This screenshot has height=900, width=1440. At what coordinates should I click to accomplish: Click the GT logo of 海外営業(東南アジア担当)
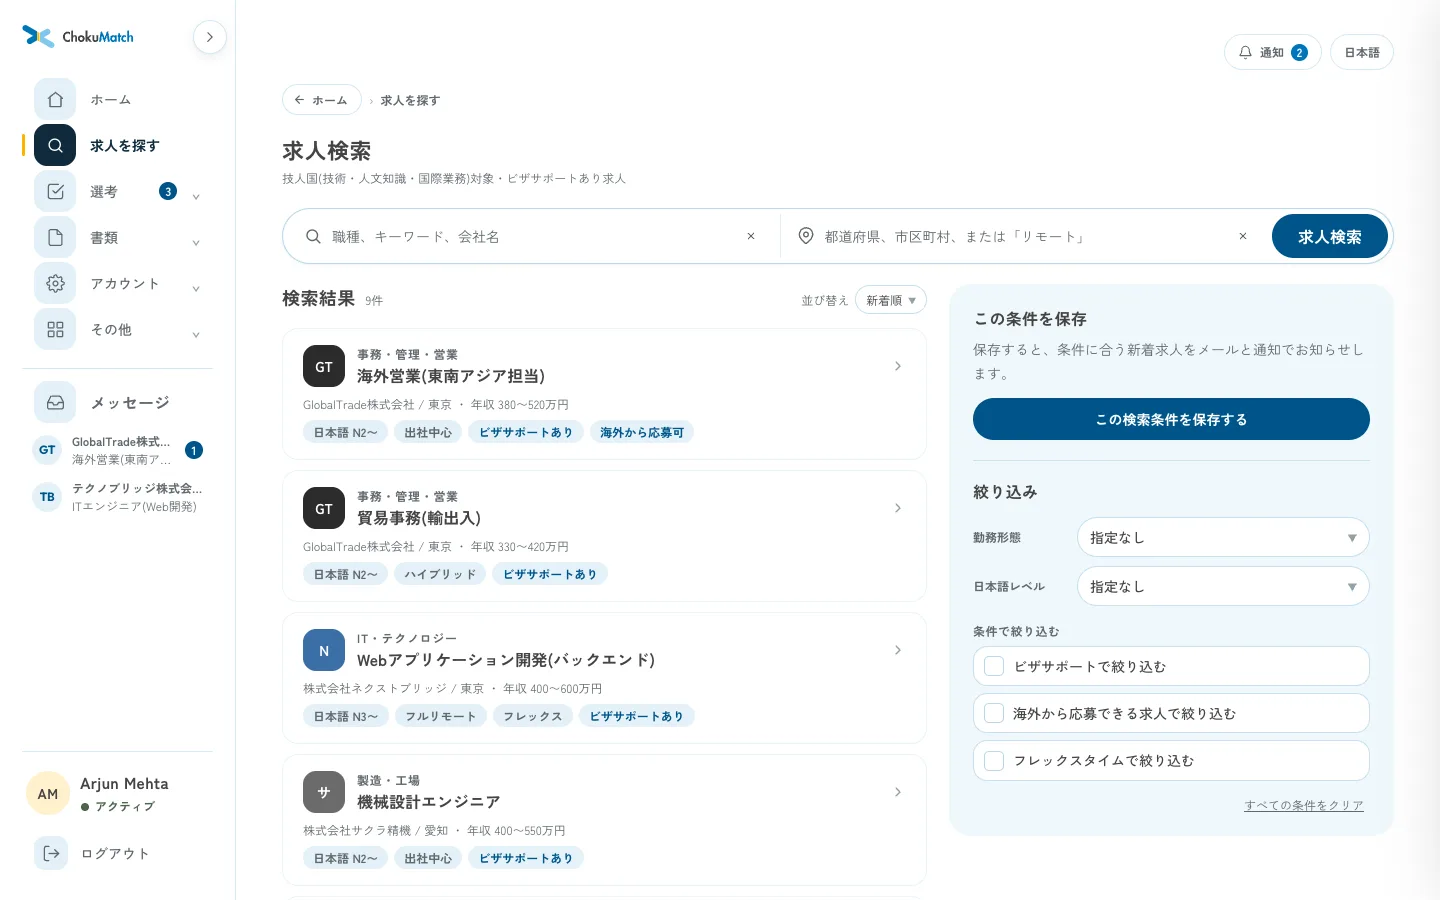coord(324,367)
